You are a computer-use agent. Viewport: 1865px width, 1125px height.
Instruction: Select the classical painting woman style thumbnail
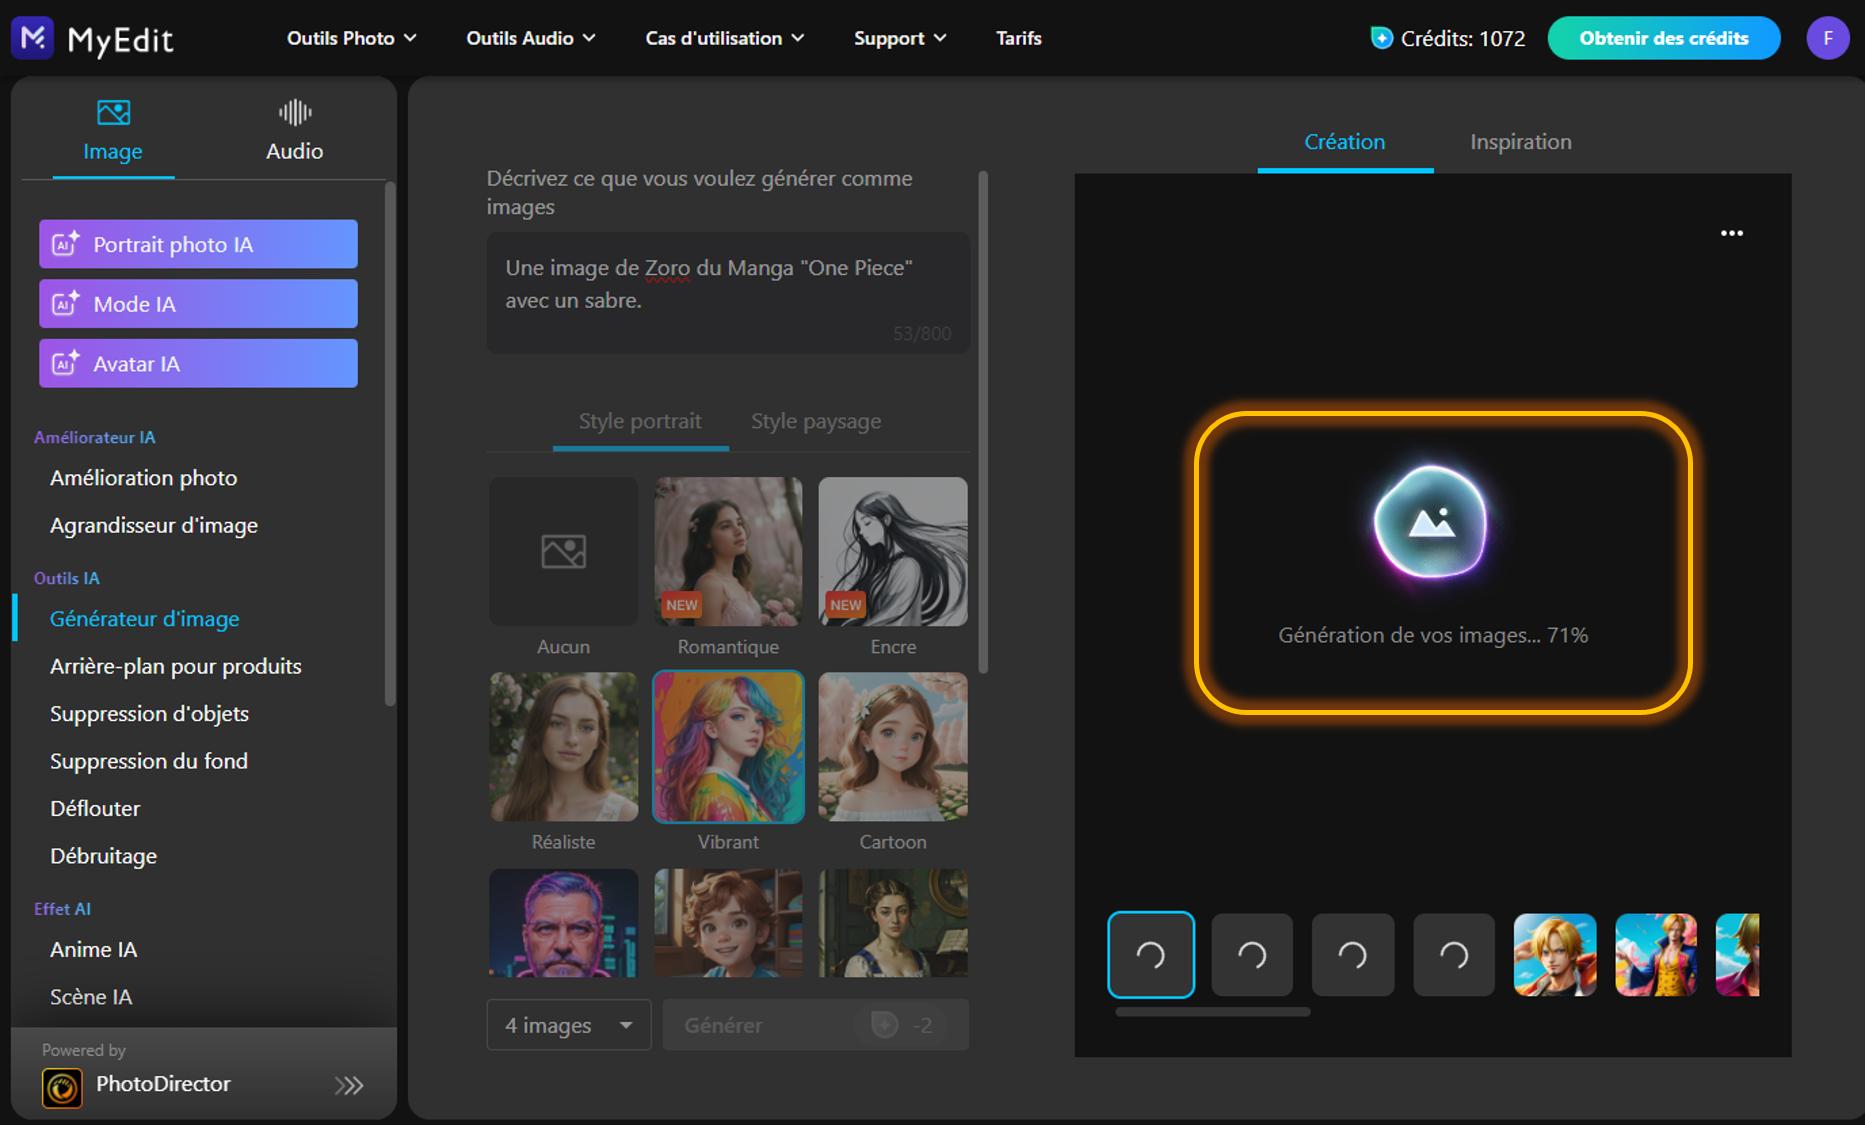pos(893,923)
